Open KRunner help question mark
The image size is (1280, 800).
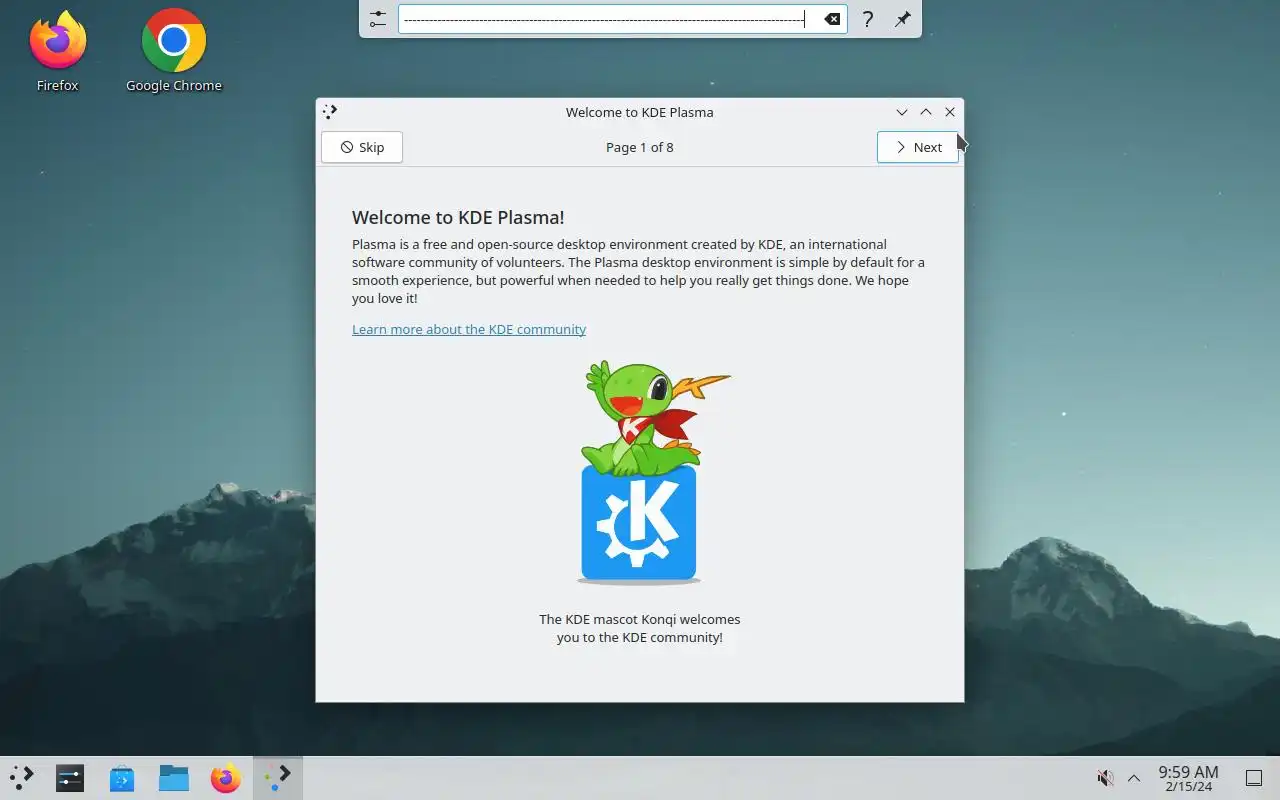tap(868, 19)
